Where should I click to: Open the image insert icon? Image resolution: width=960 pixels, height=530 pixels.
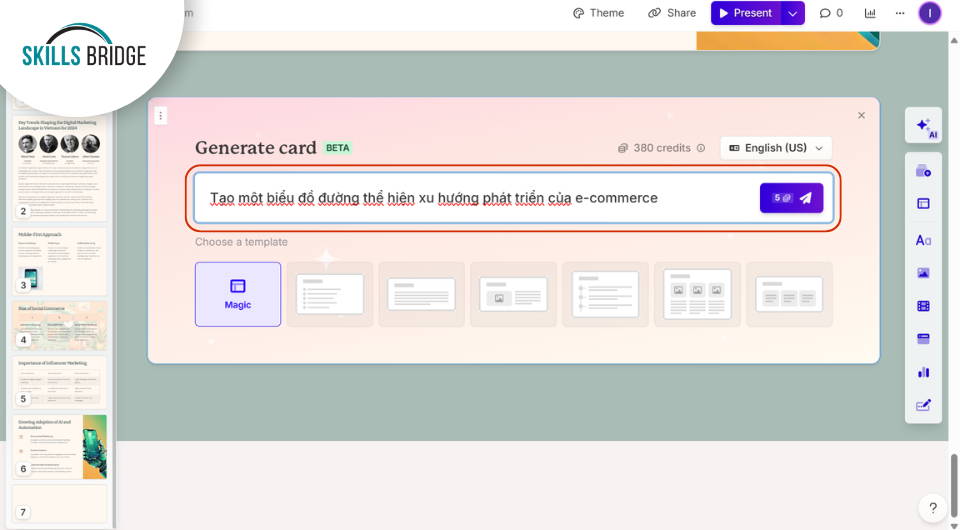[923, 273]
